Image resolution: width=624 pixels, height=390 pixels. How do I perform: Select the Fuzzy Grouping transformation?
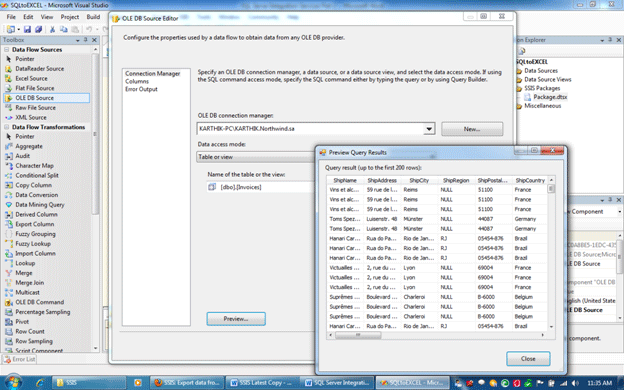pyautogui.click(x=35, y=234)
